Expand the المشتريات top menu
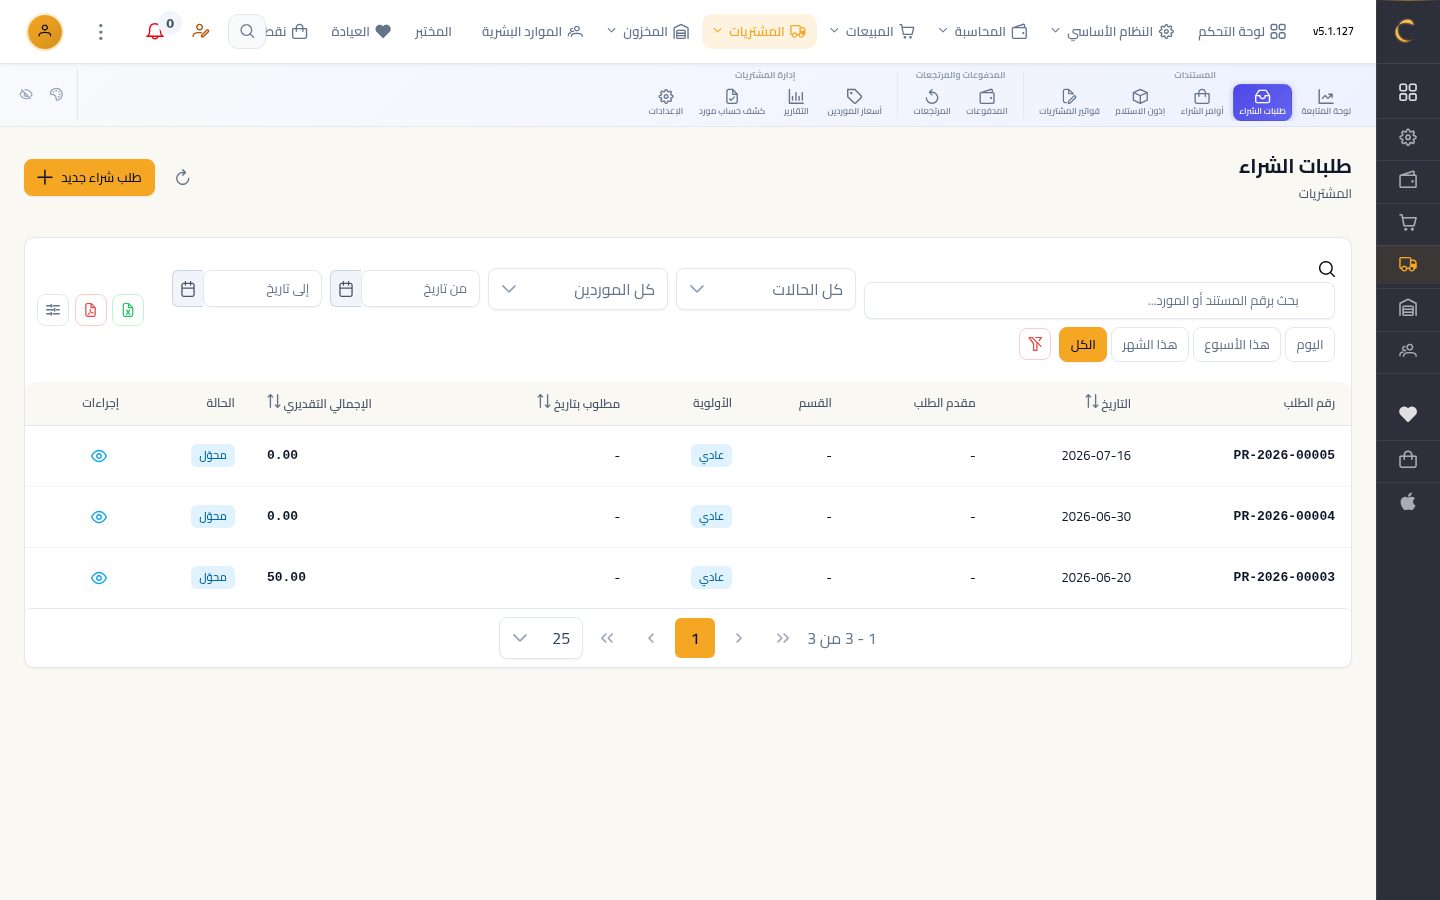This screenshot has height=900, width=1440. point(759,32)
